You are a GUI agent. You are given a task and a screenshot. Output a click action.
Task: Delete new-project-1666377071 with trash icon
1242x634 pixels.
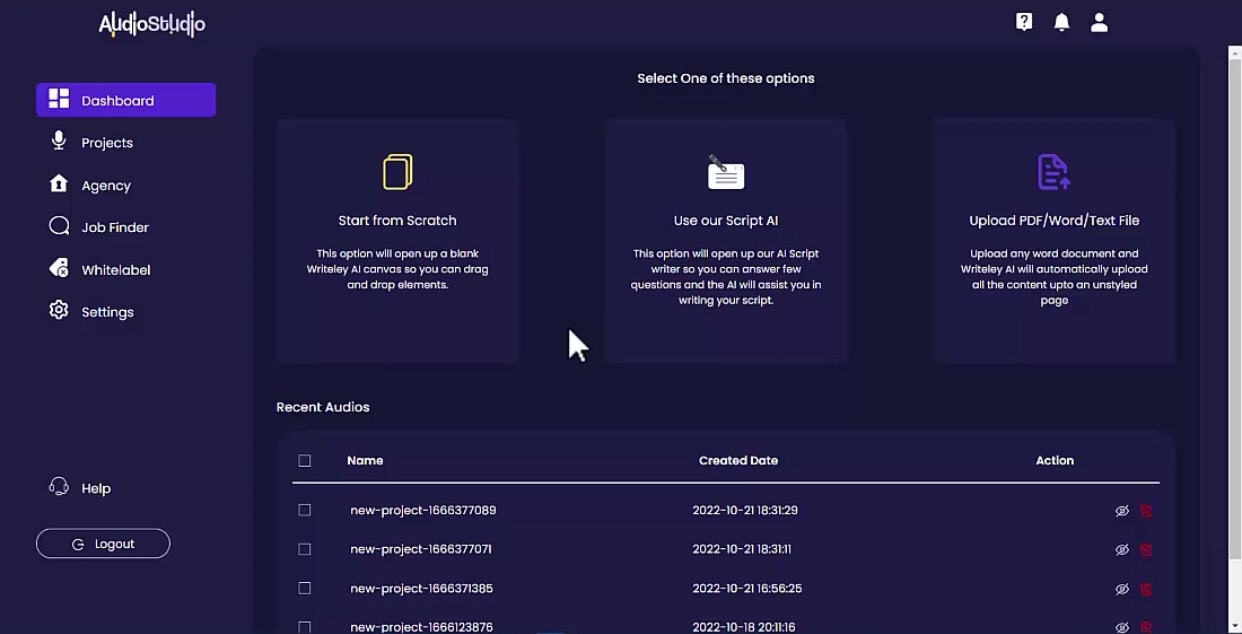[x=1146, y=550]
